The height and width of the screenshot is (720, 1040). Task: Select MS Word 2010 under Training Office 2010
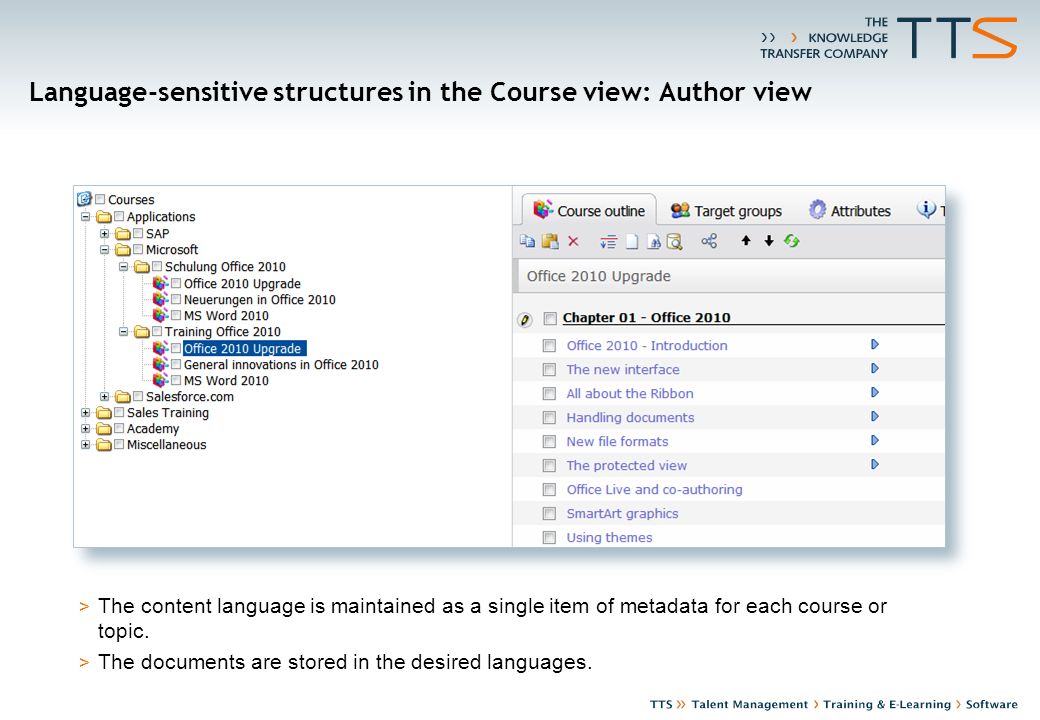click(x=226, y=381)
